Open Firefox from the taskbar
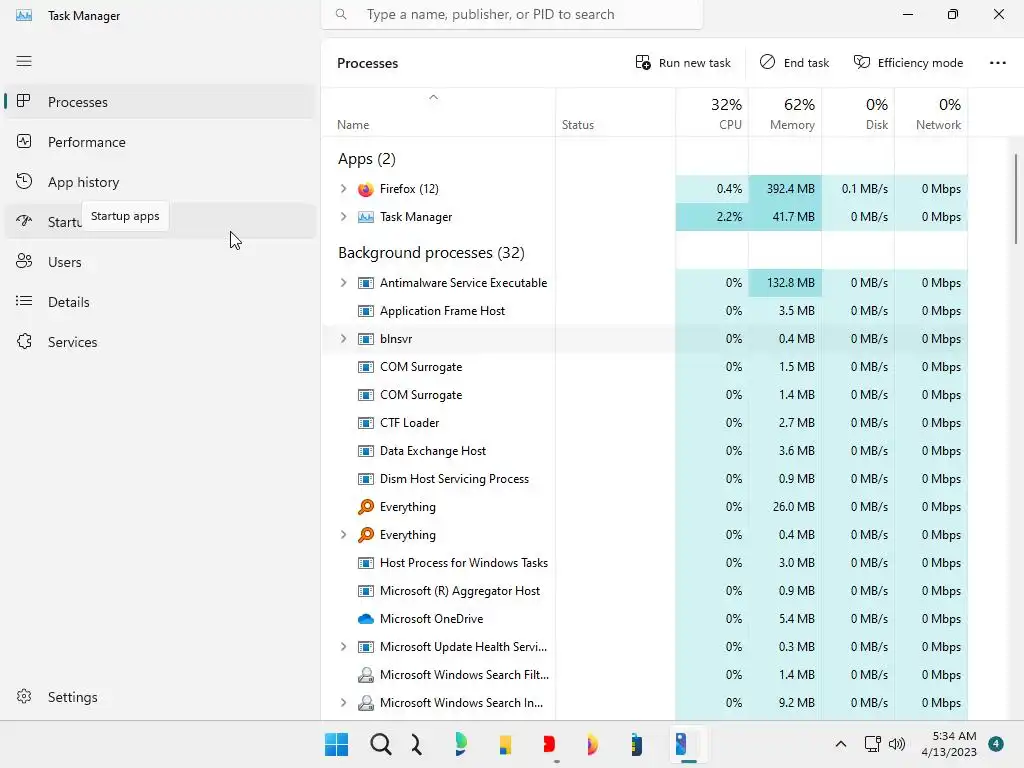Image resolution: width=1024 pixels, height=768 pixels. [592, 744]
